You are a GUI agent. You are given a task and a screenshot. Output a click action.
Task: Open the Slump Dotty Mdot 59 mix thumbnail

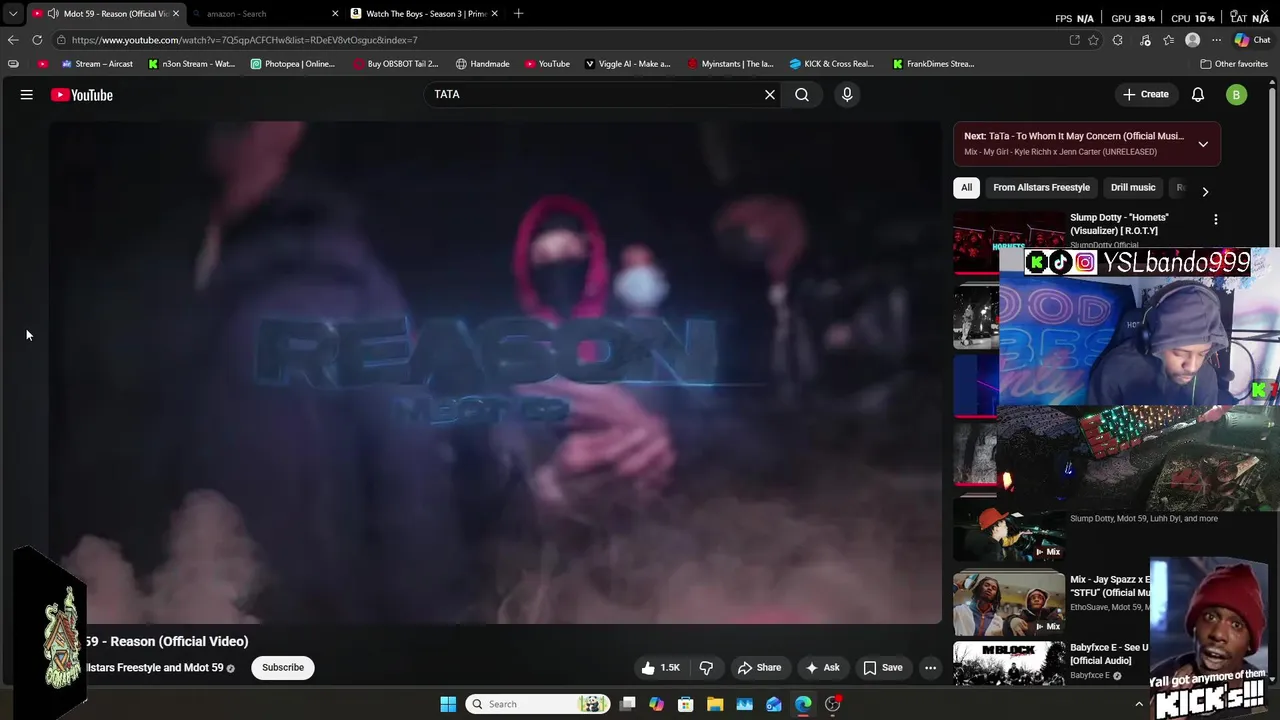click(1009, 530)
